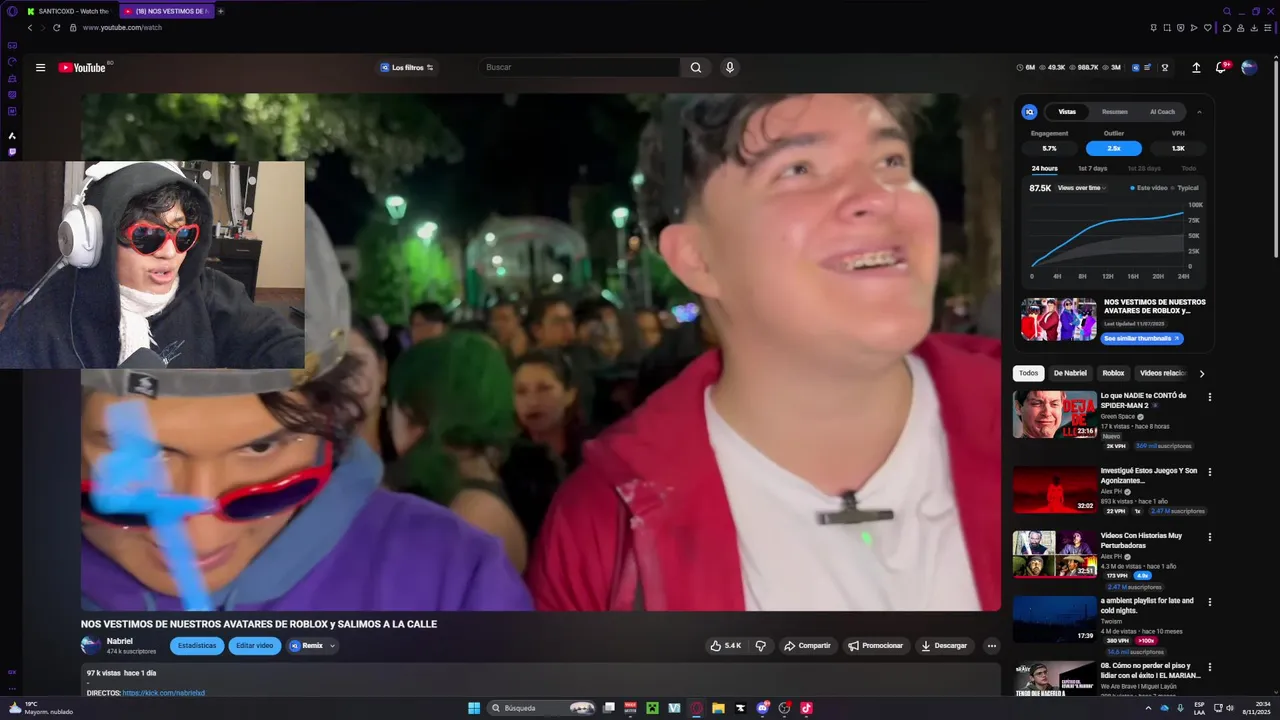This screenshot has width=1280, height=720.
Task: Select the Engagement 5.7% metric pill
Action: coord(1049,148)
